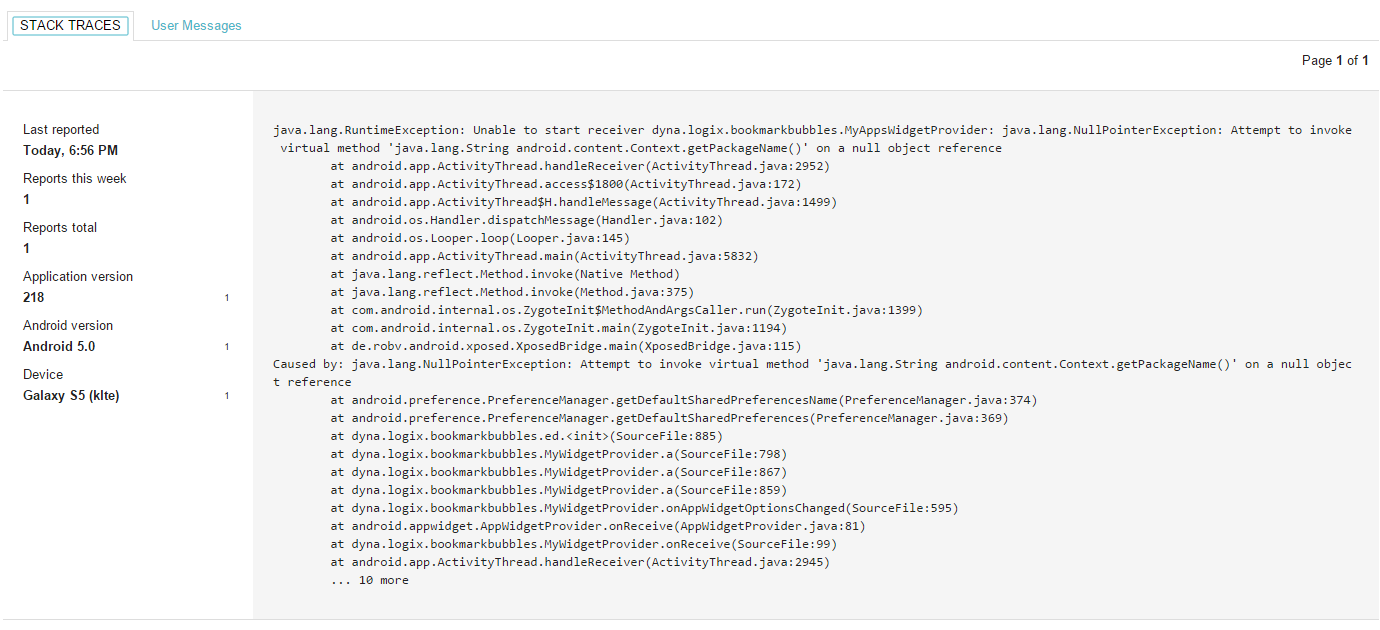Viewport: 1380px width, 630px height.
Task: Click the onAppWidgetOptionsChanged stack frame
Action: (644, 508)
